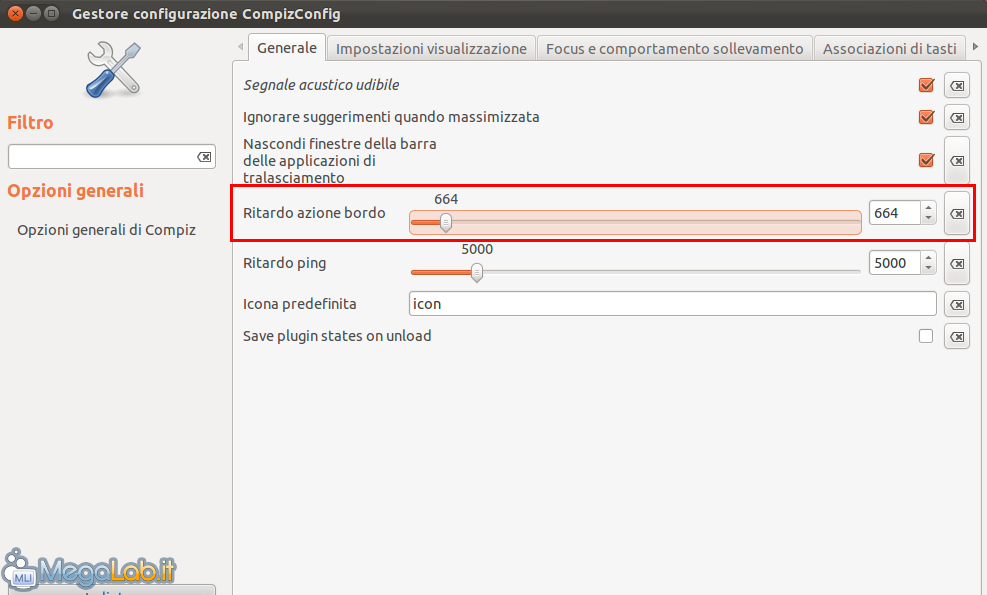The width and height of the screenshot is (987, 595).
Task: Click the Ritardo ping slider handle
Action: coord(477,271)
